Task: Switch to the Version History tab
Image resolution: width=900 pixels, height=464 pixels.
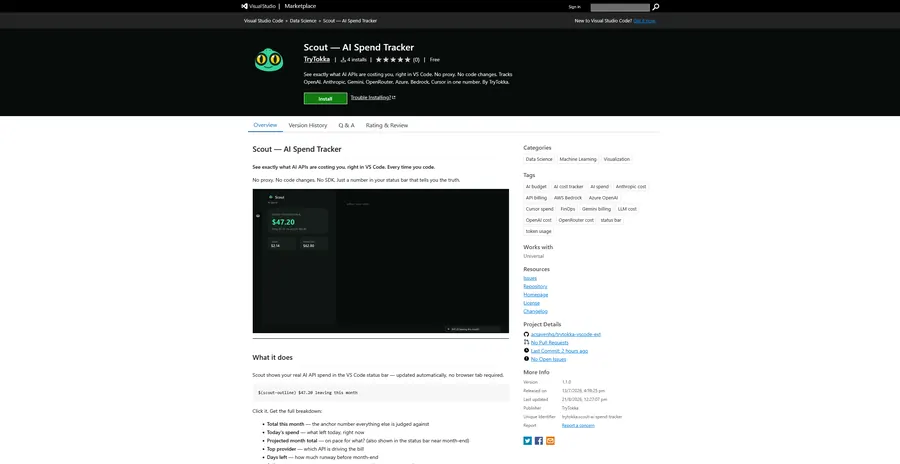Action: click(308, 125)
